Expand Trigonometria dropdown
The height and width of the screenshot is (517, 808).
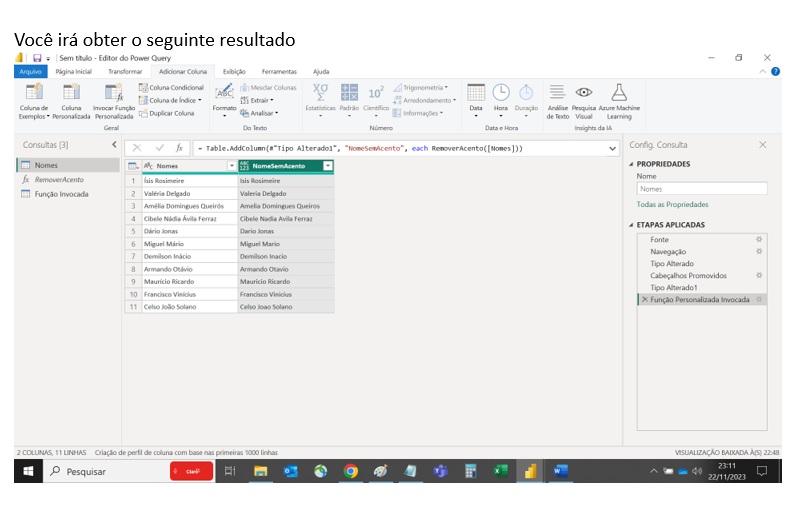tap(420, 88)
